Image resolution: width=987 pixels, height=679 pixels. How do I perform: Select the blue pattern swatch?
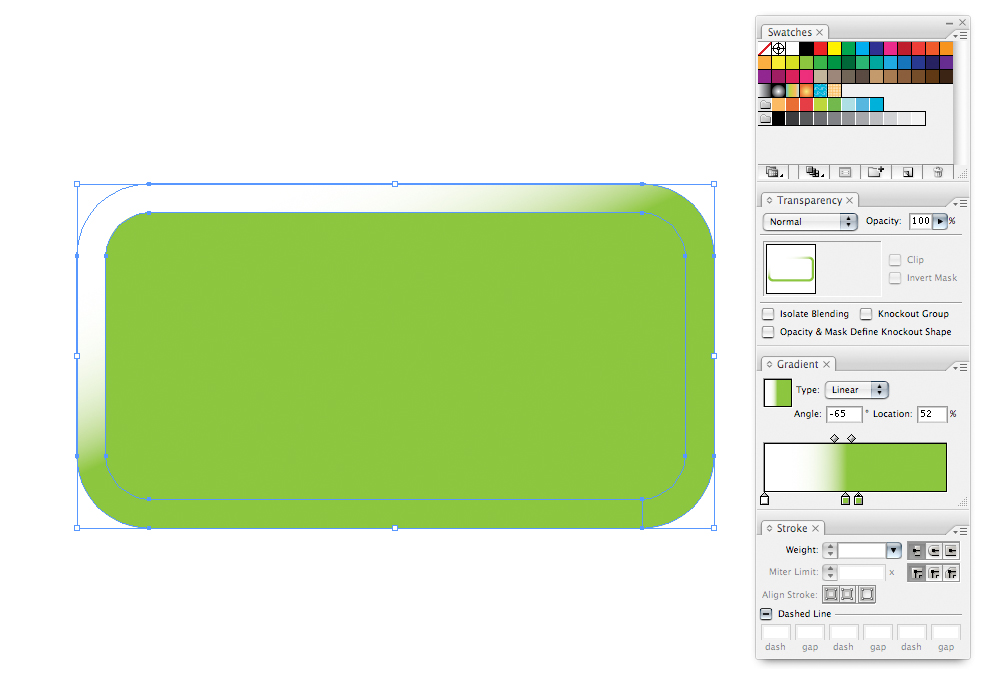point(820,91)
